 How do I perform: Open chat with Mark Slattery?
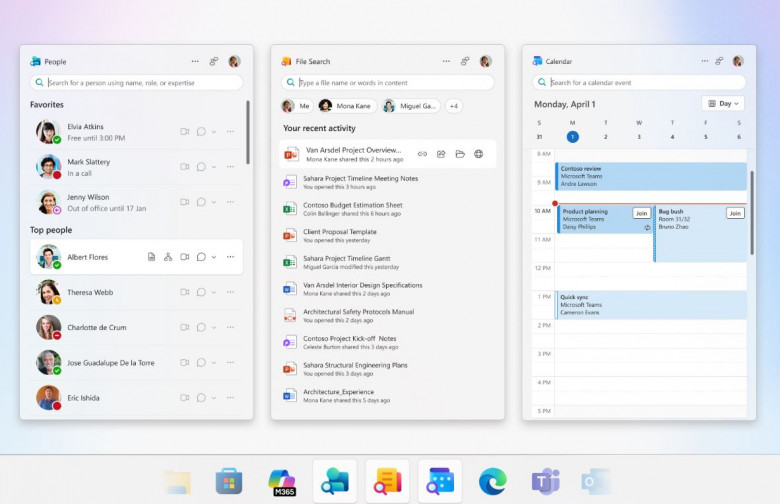[x=201, y=167]
